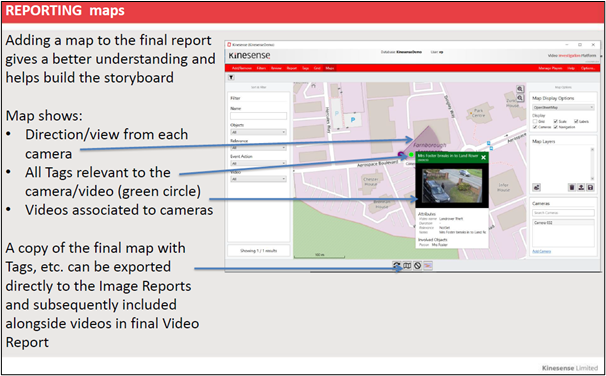Viewport: 606px width, 376px height.
Task: Open the Event Action filter dropdown
Action: pos(258,163)
